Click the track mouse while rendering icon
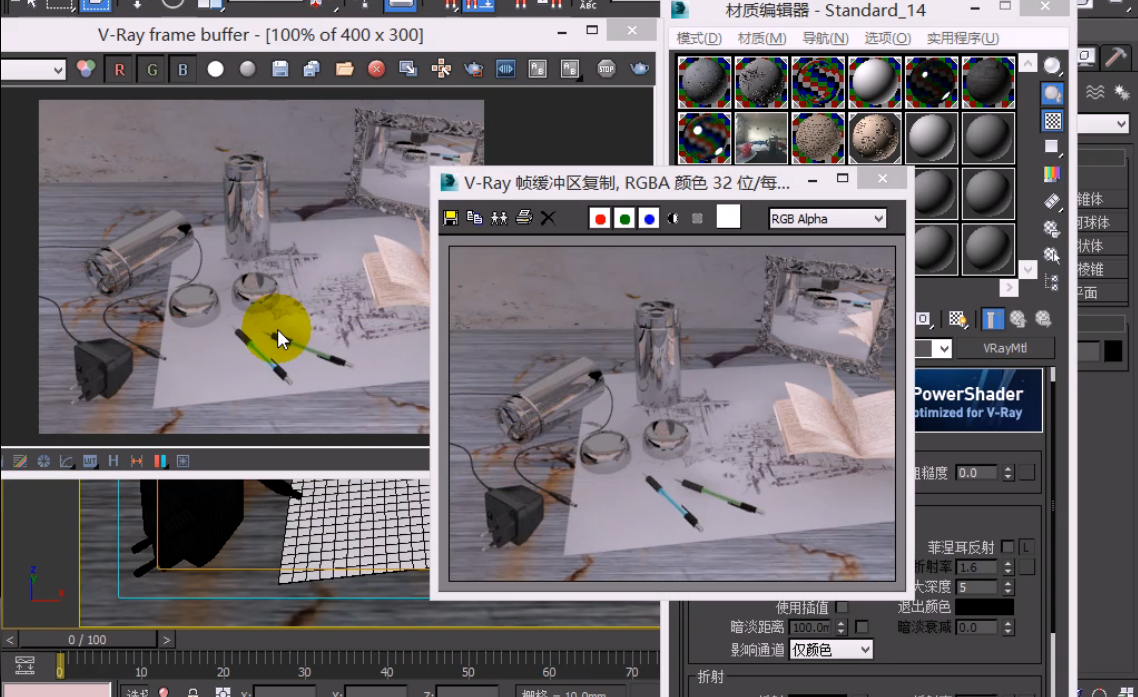 (441, 70)
